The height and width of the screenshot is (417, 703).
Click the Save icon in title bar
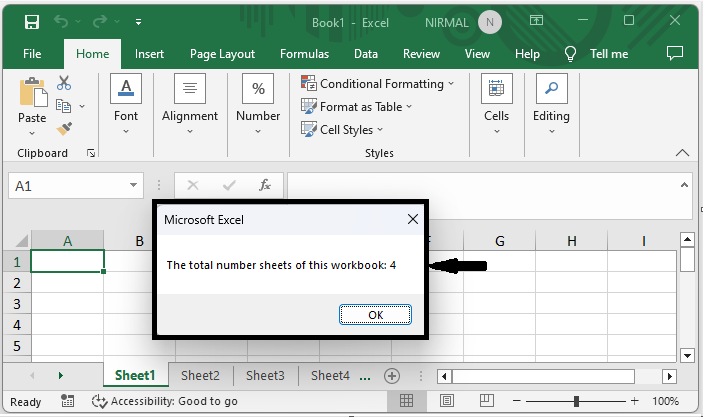coord(31,21)
